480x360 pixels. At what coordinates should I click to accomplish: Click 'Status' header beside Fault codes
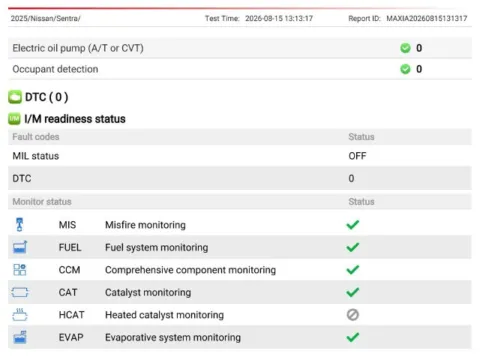pyautogui.click(x=361, y=137)
